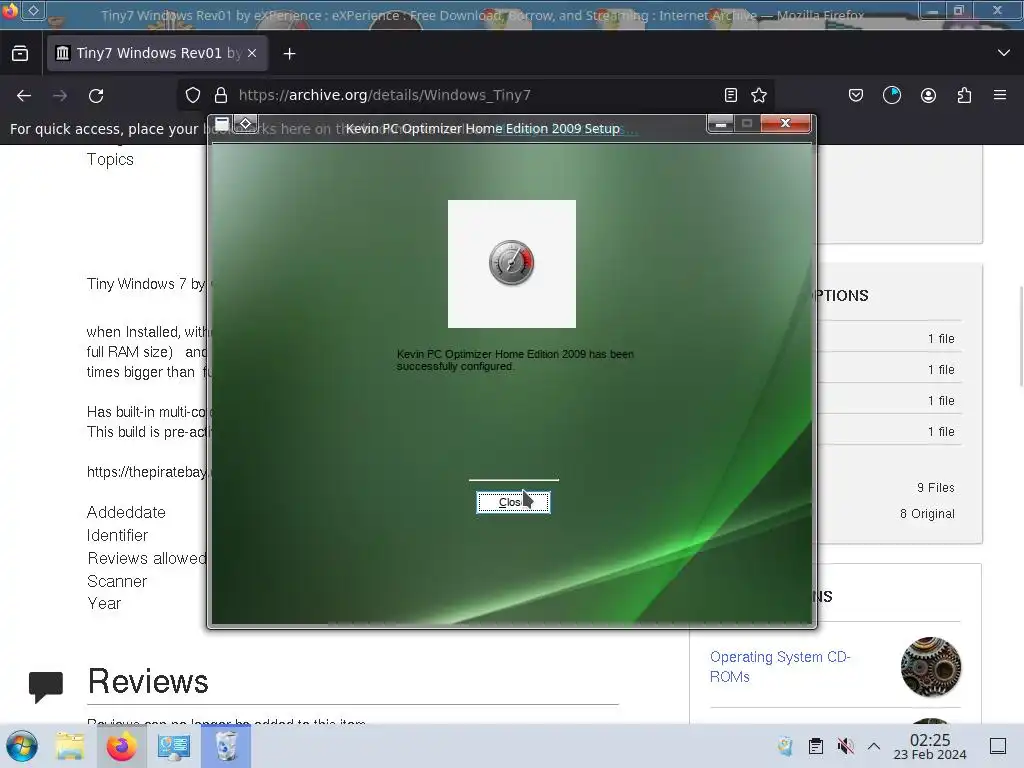Click the Identifier metadata label
This screenshot has height=768, width=1024.
tap(117, 536)
